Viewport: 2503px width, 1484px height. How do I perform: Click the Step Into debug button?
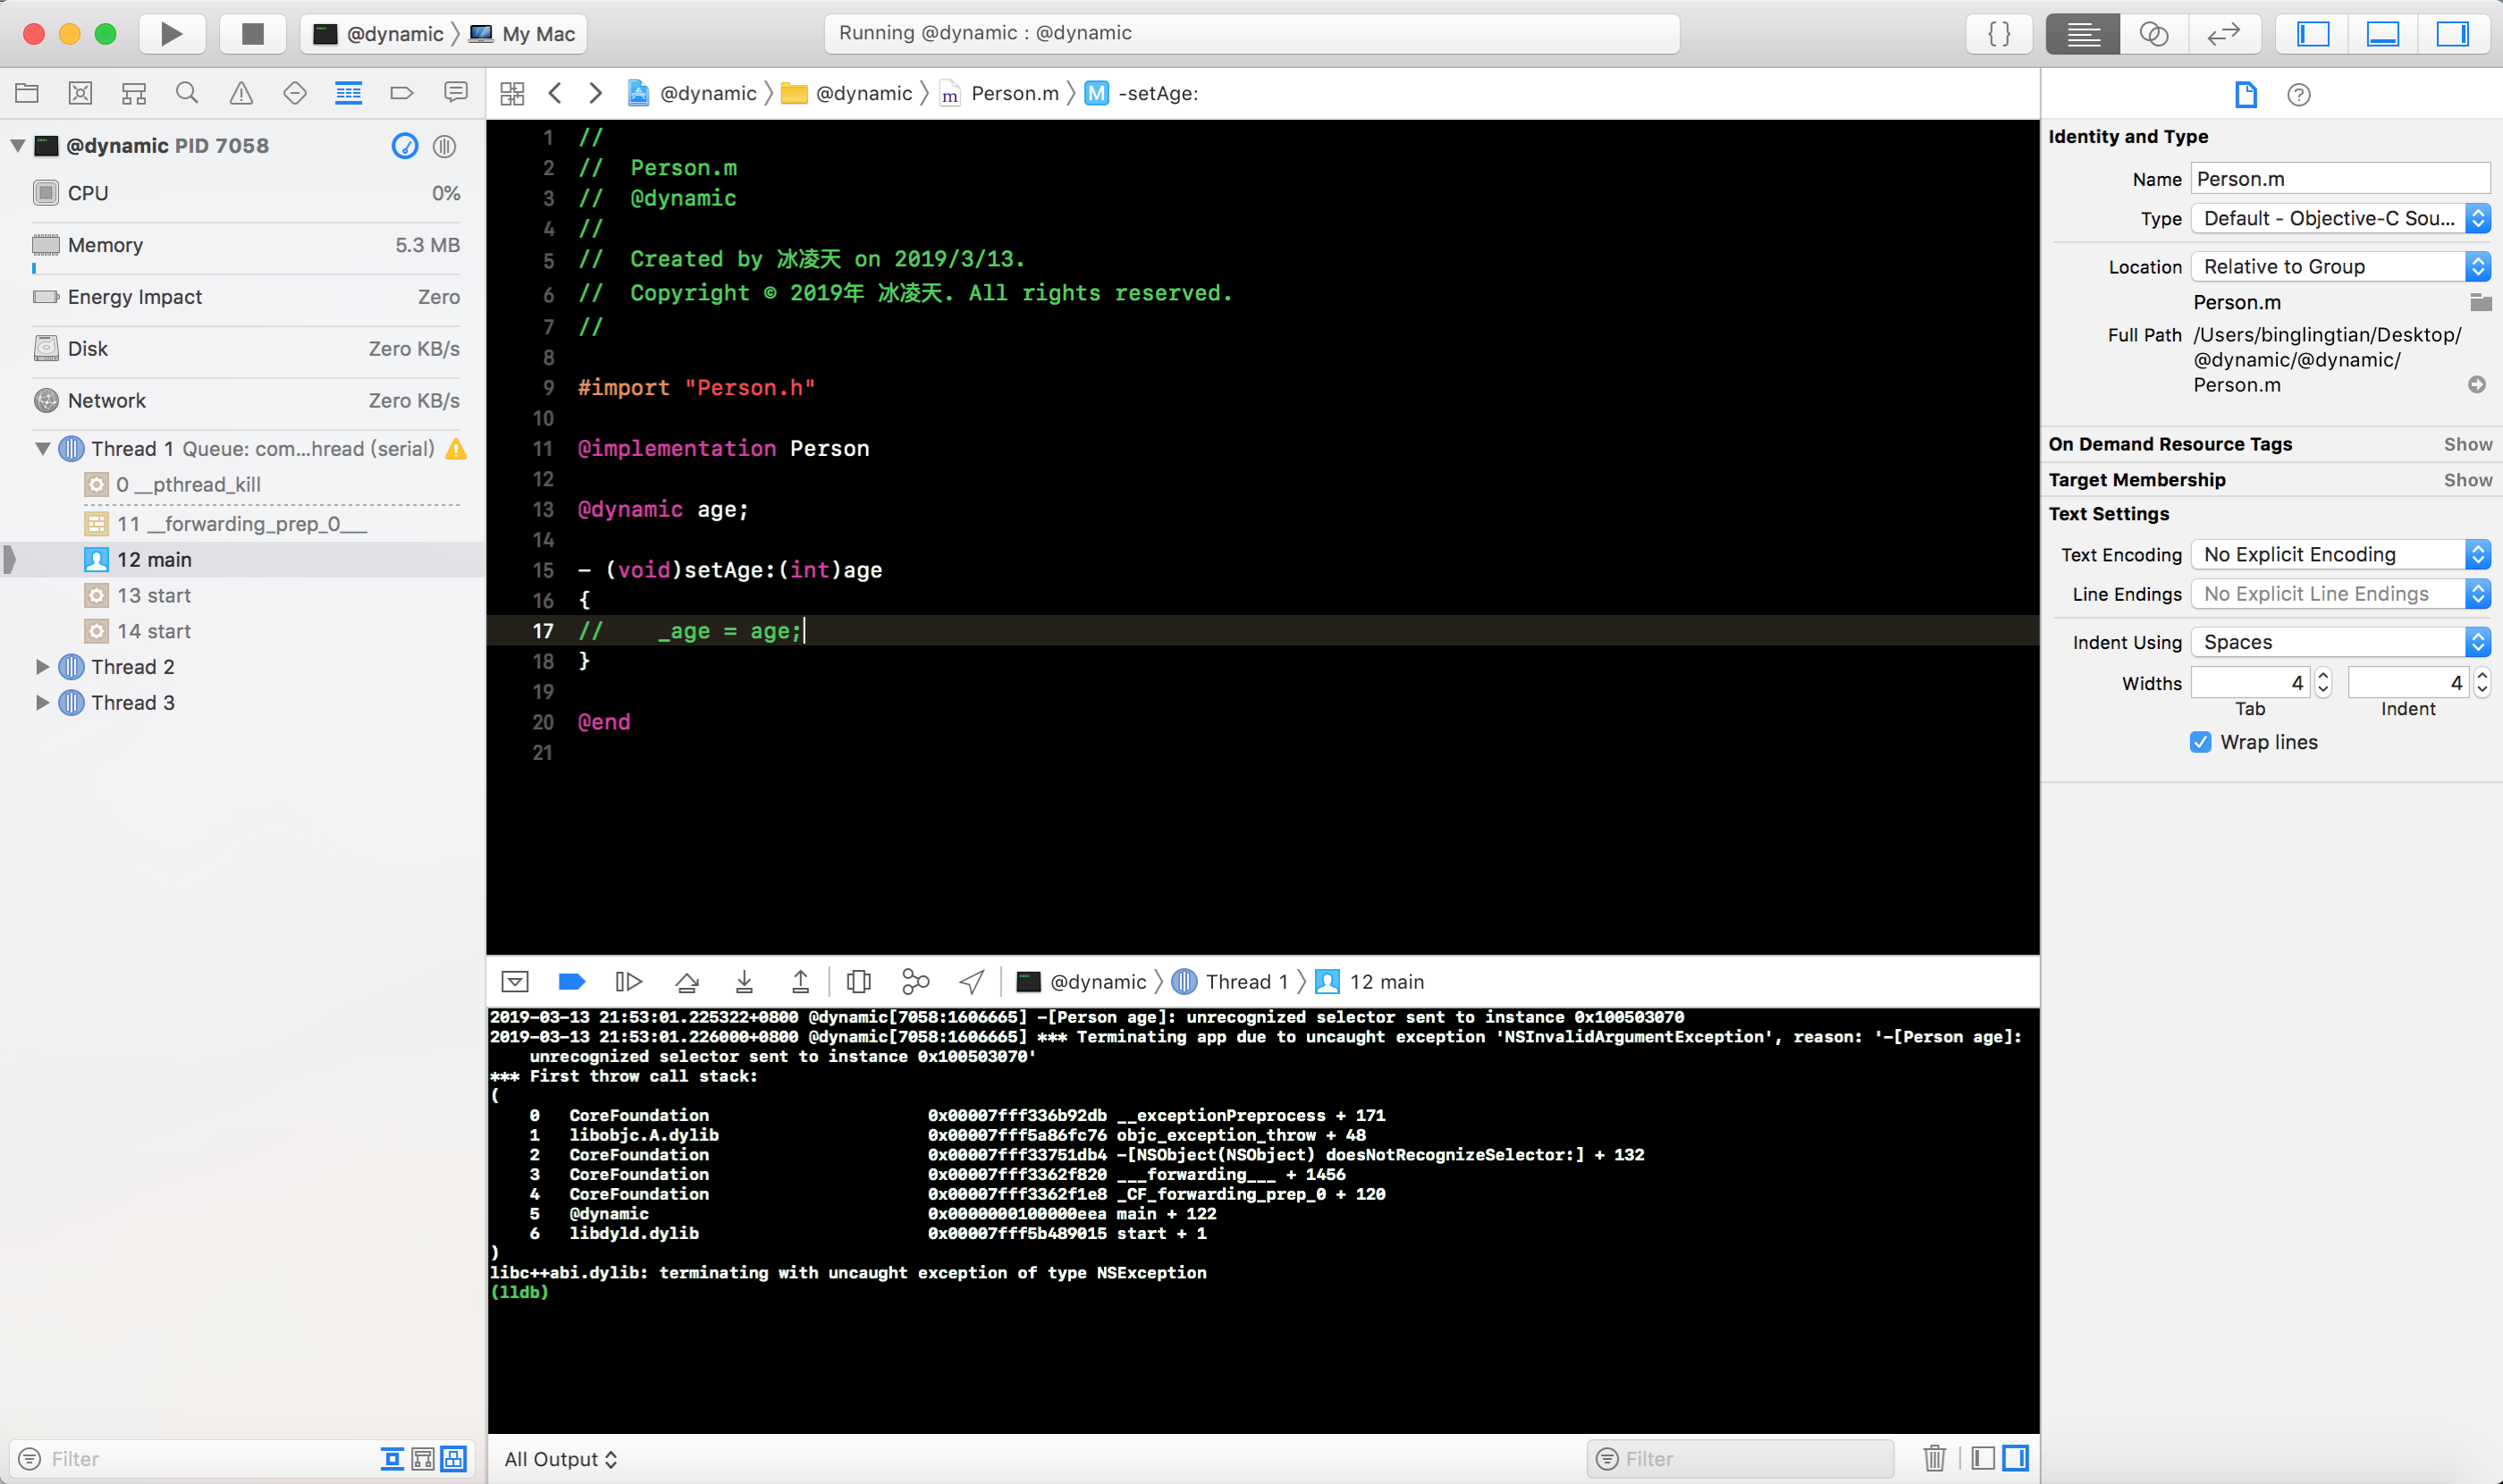coord(744,982)
